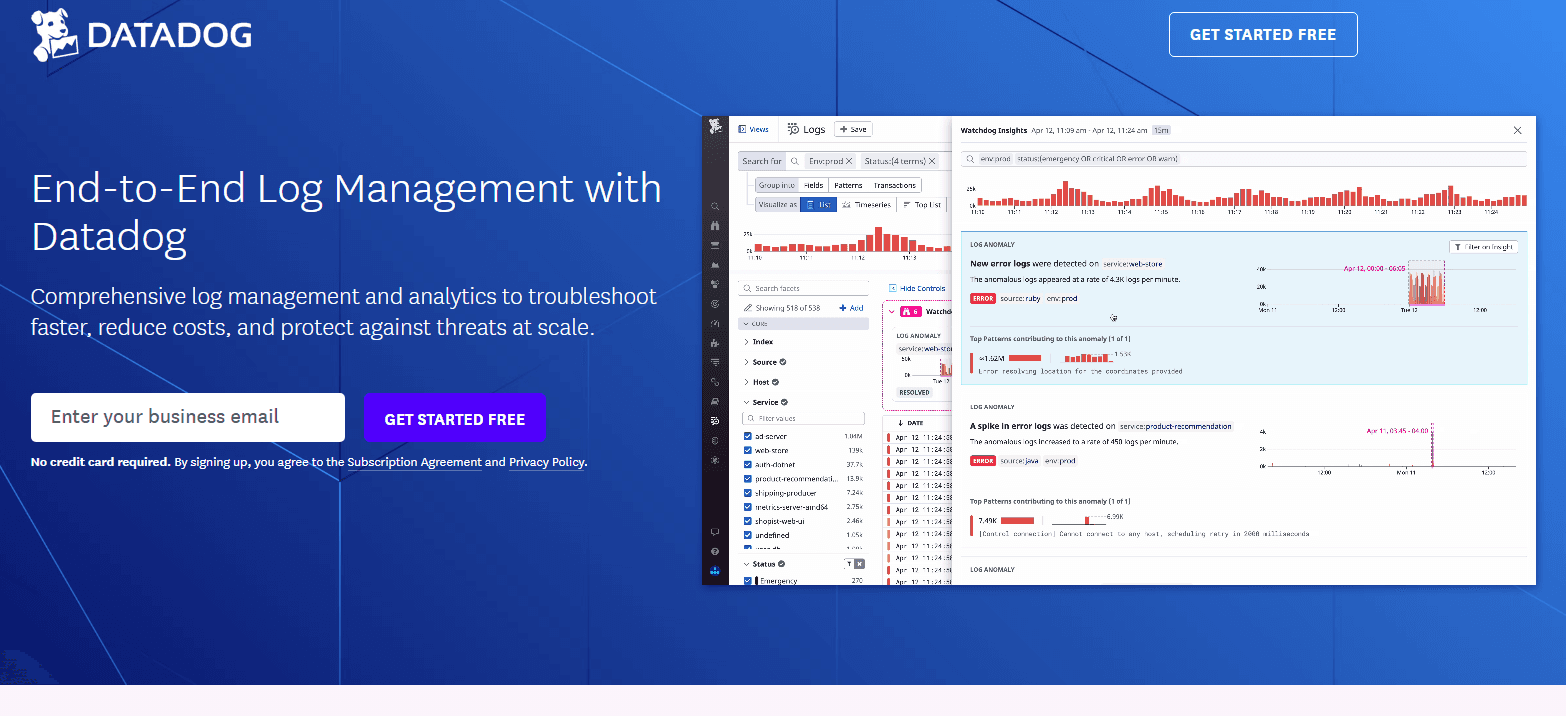This screenshot has width=1566, height=716.
Task: Uncheck the shipping-producer service checkbox
Action: pos(748,493)
